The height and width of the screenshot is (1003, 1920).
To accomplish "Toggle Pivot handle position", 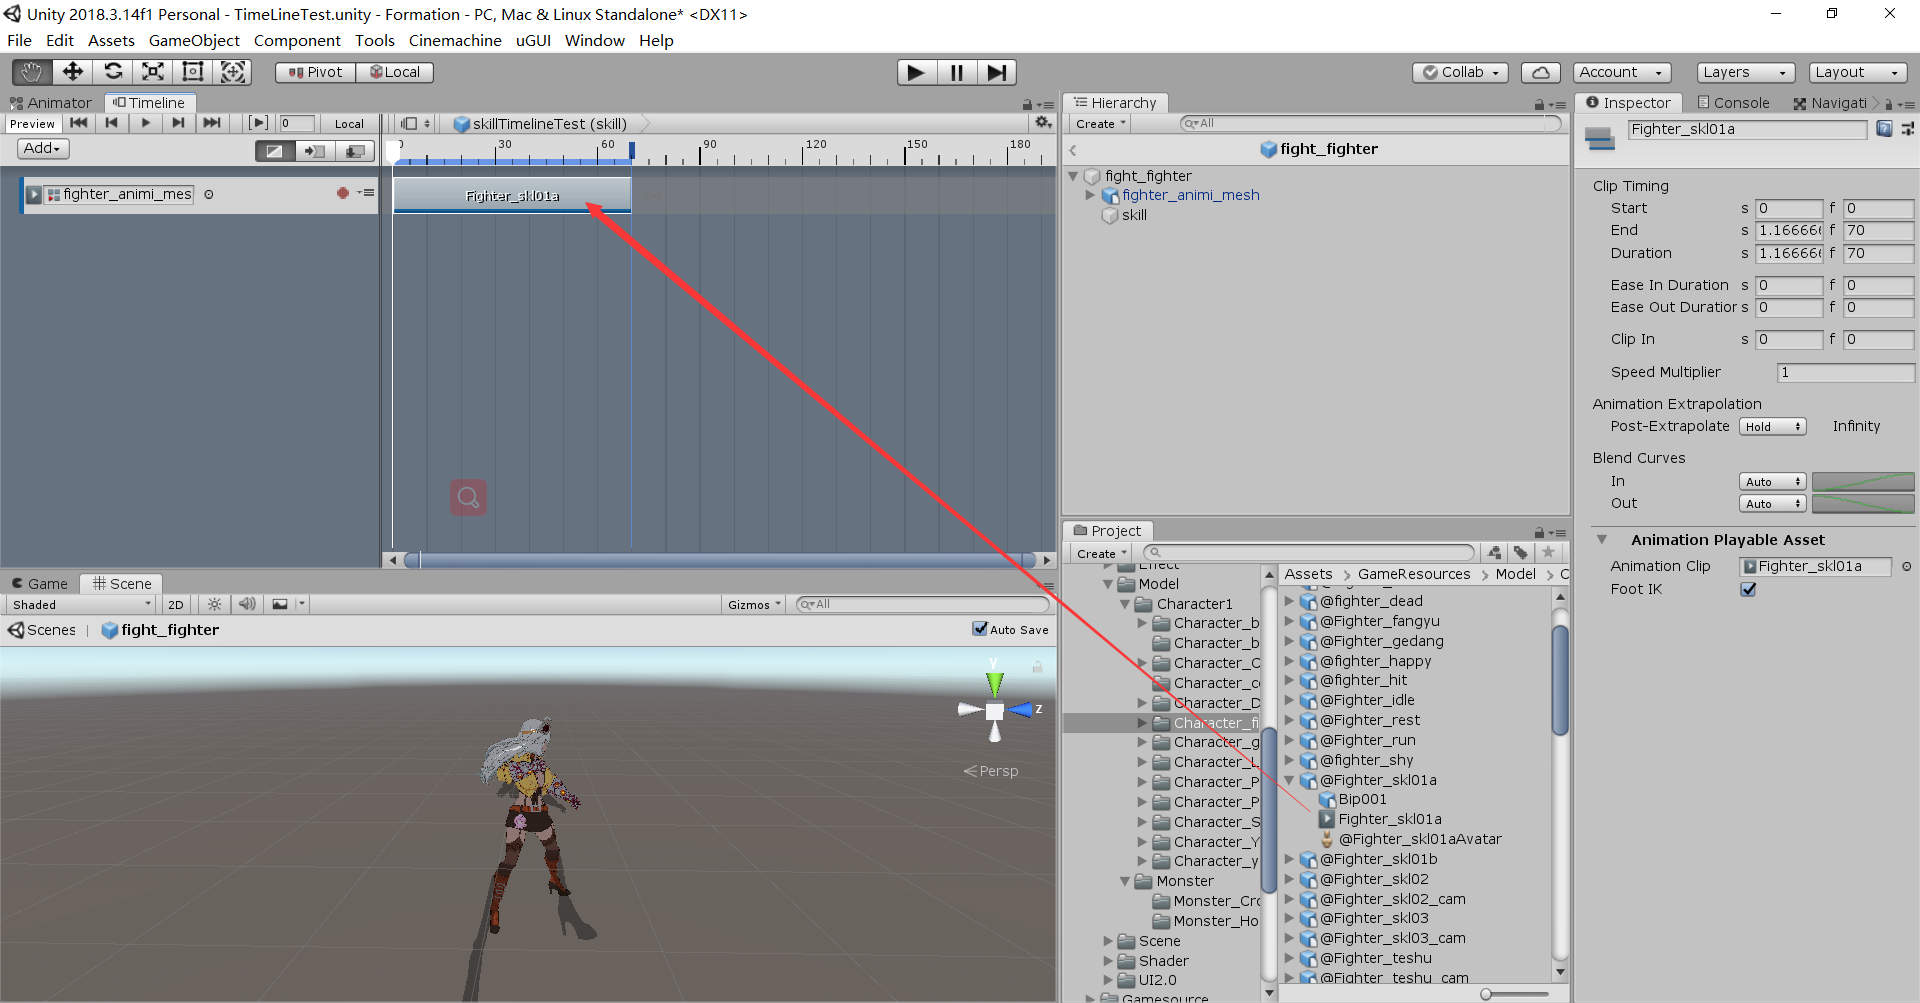I will point(316,72).
